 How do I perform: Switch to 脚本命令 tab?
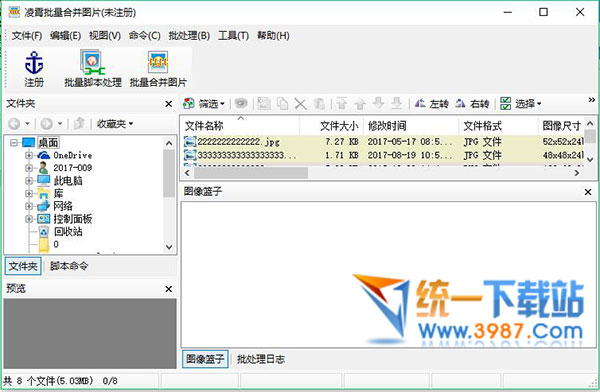pyautogui.click(x=69, y=266)
